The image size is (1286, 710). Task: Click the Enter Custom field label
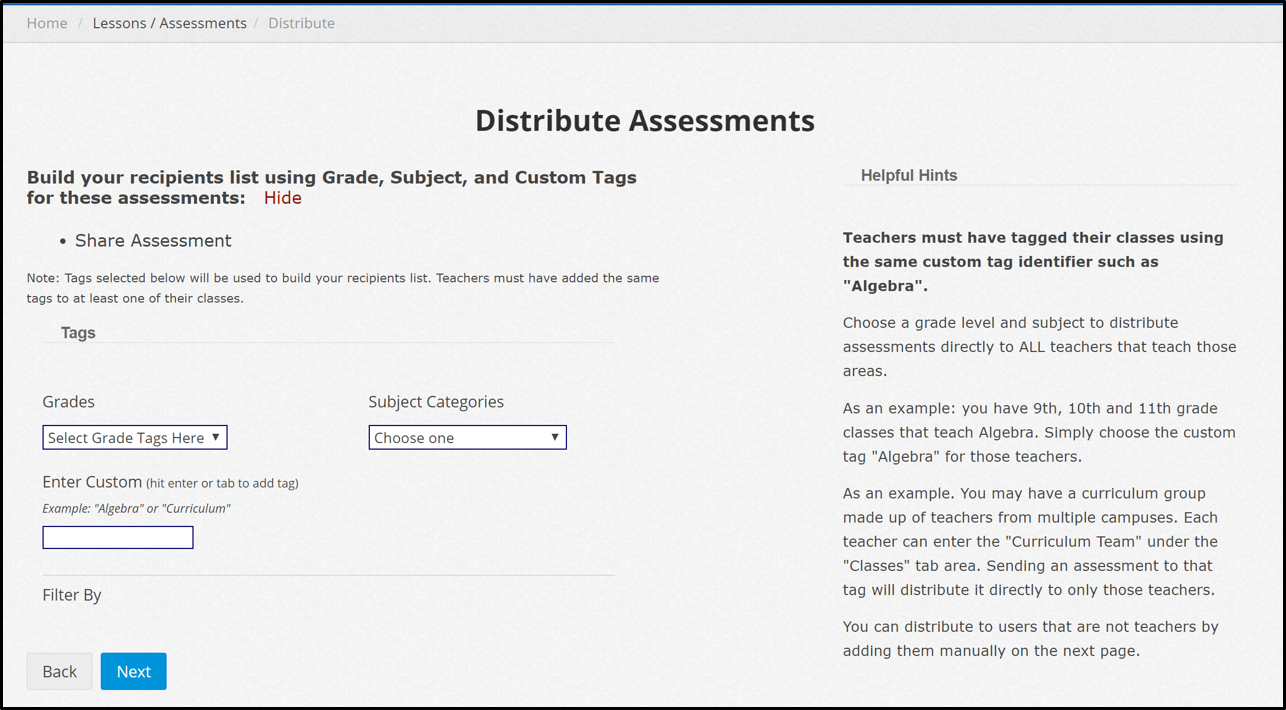click(x=92, y=482)
